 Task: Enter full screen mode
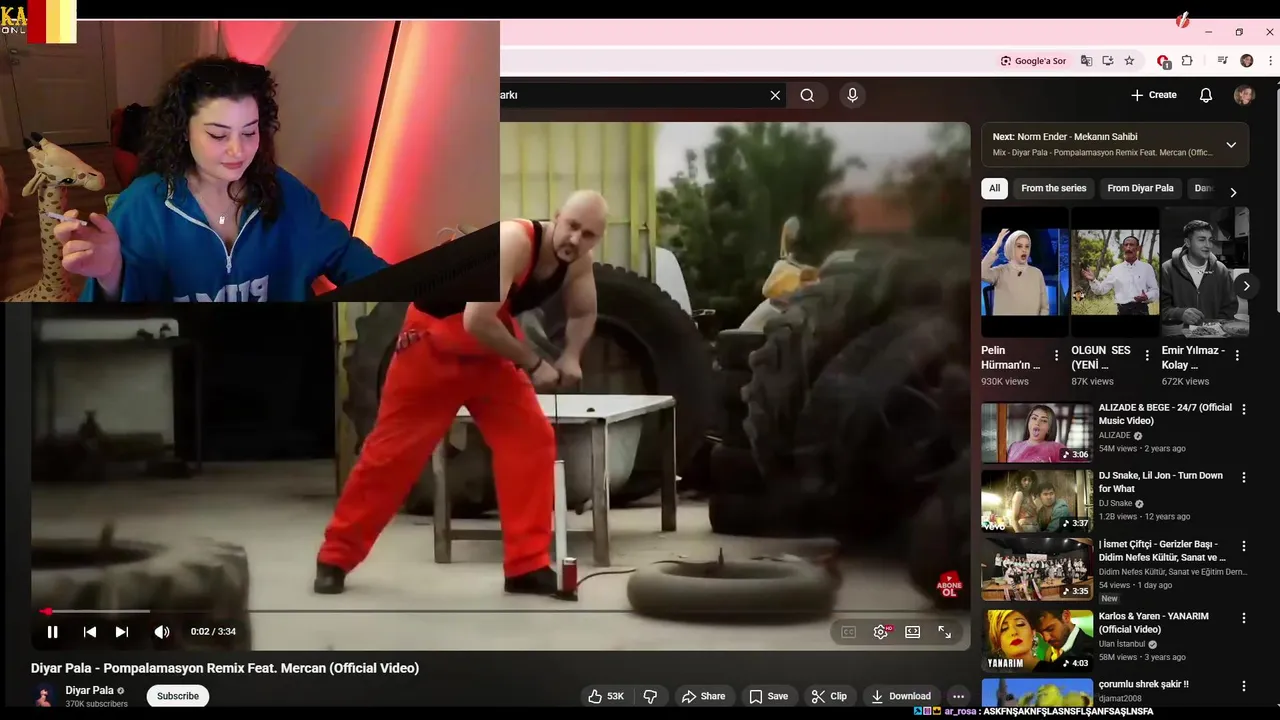(944, 632)
